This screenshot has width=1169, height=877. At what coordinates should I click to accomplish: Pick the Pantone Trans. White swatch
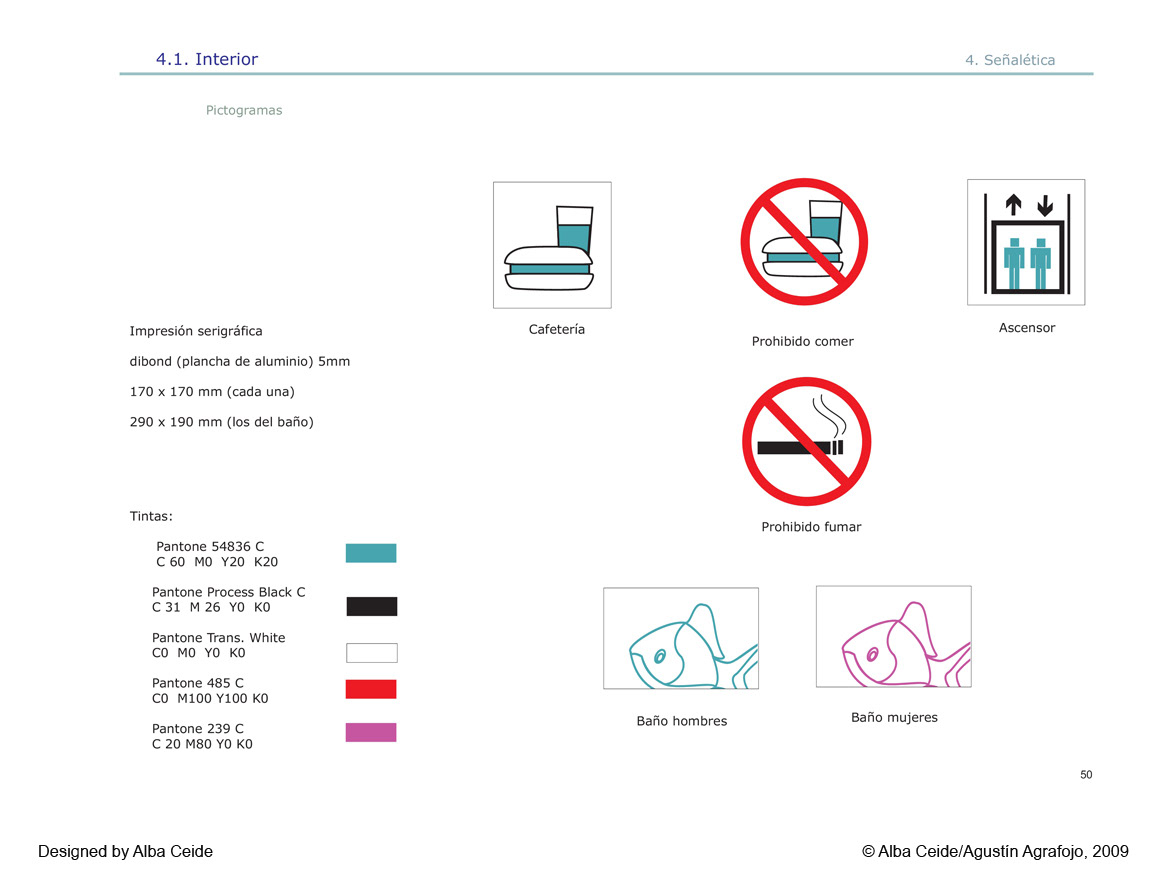click(371, 653)
